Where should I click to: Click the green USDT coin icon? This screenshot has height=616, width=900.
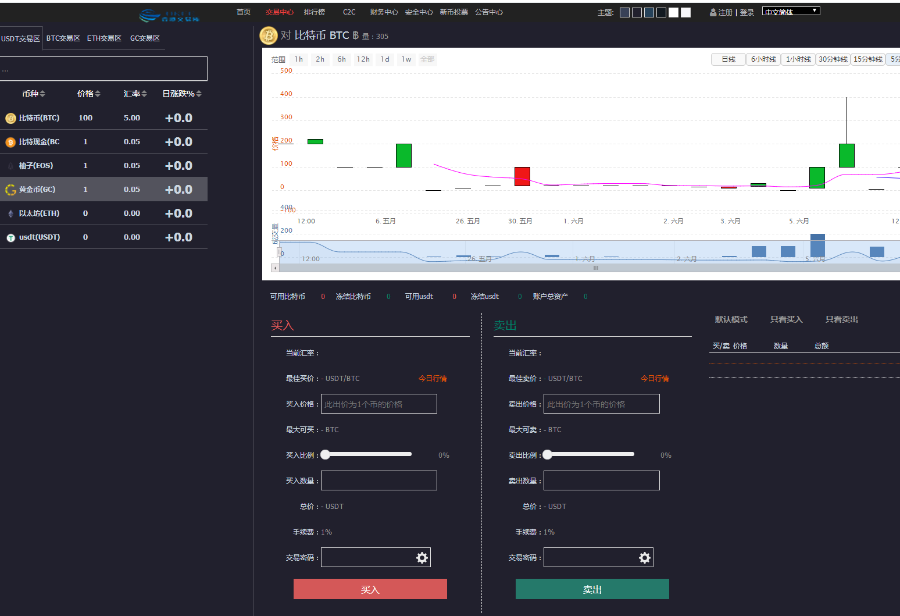10,238
